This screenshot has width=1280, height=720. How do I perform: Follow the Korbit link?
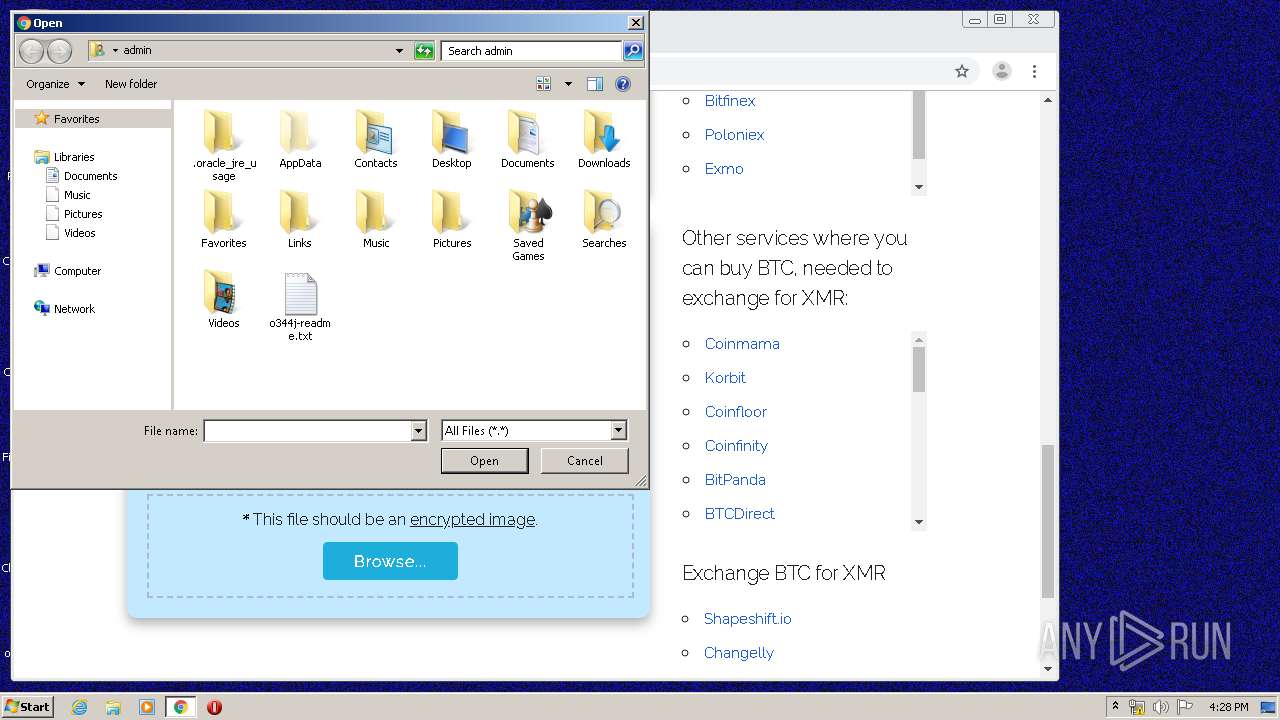point(725,378)
